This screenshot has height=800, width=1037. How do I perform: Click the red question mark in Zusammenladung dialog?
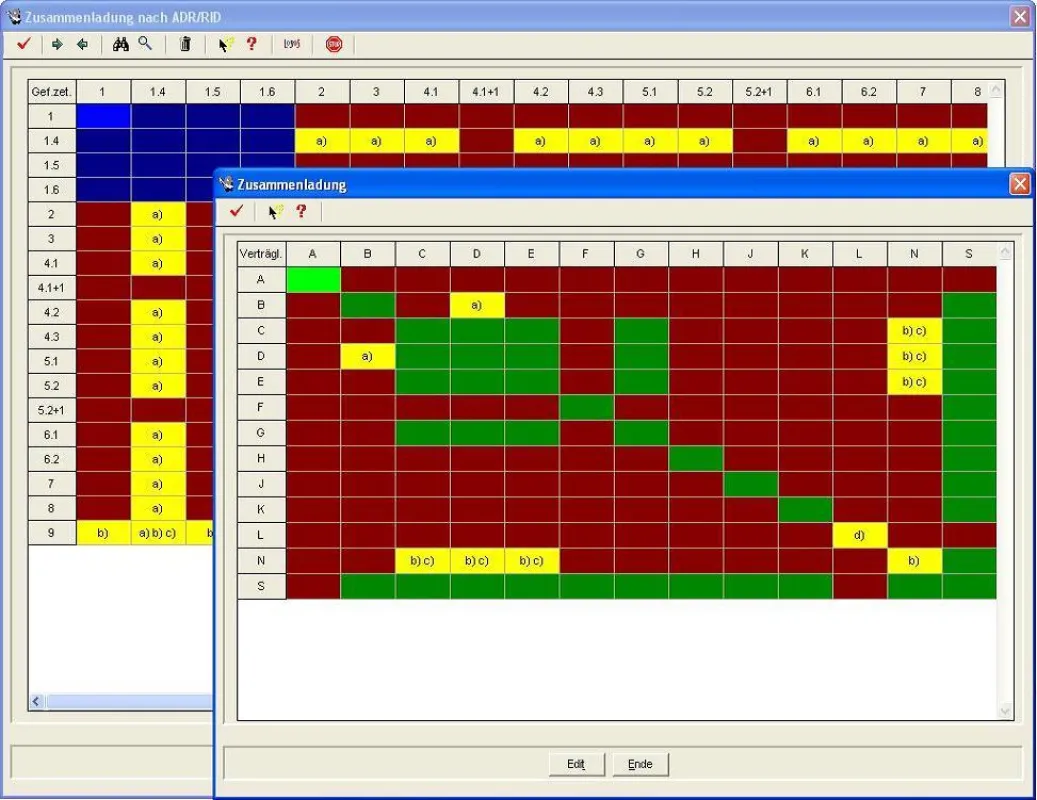pyautogui.click(x=301, y=211)
